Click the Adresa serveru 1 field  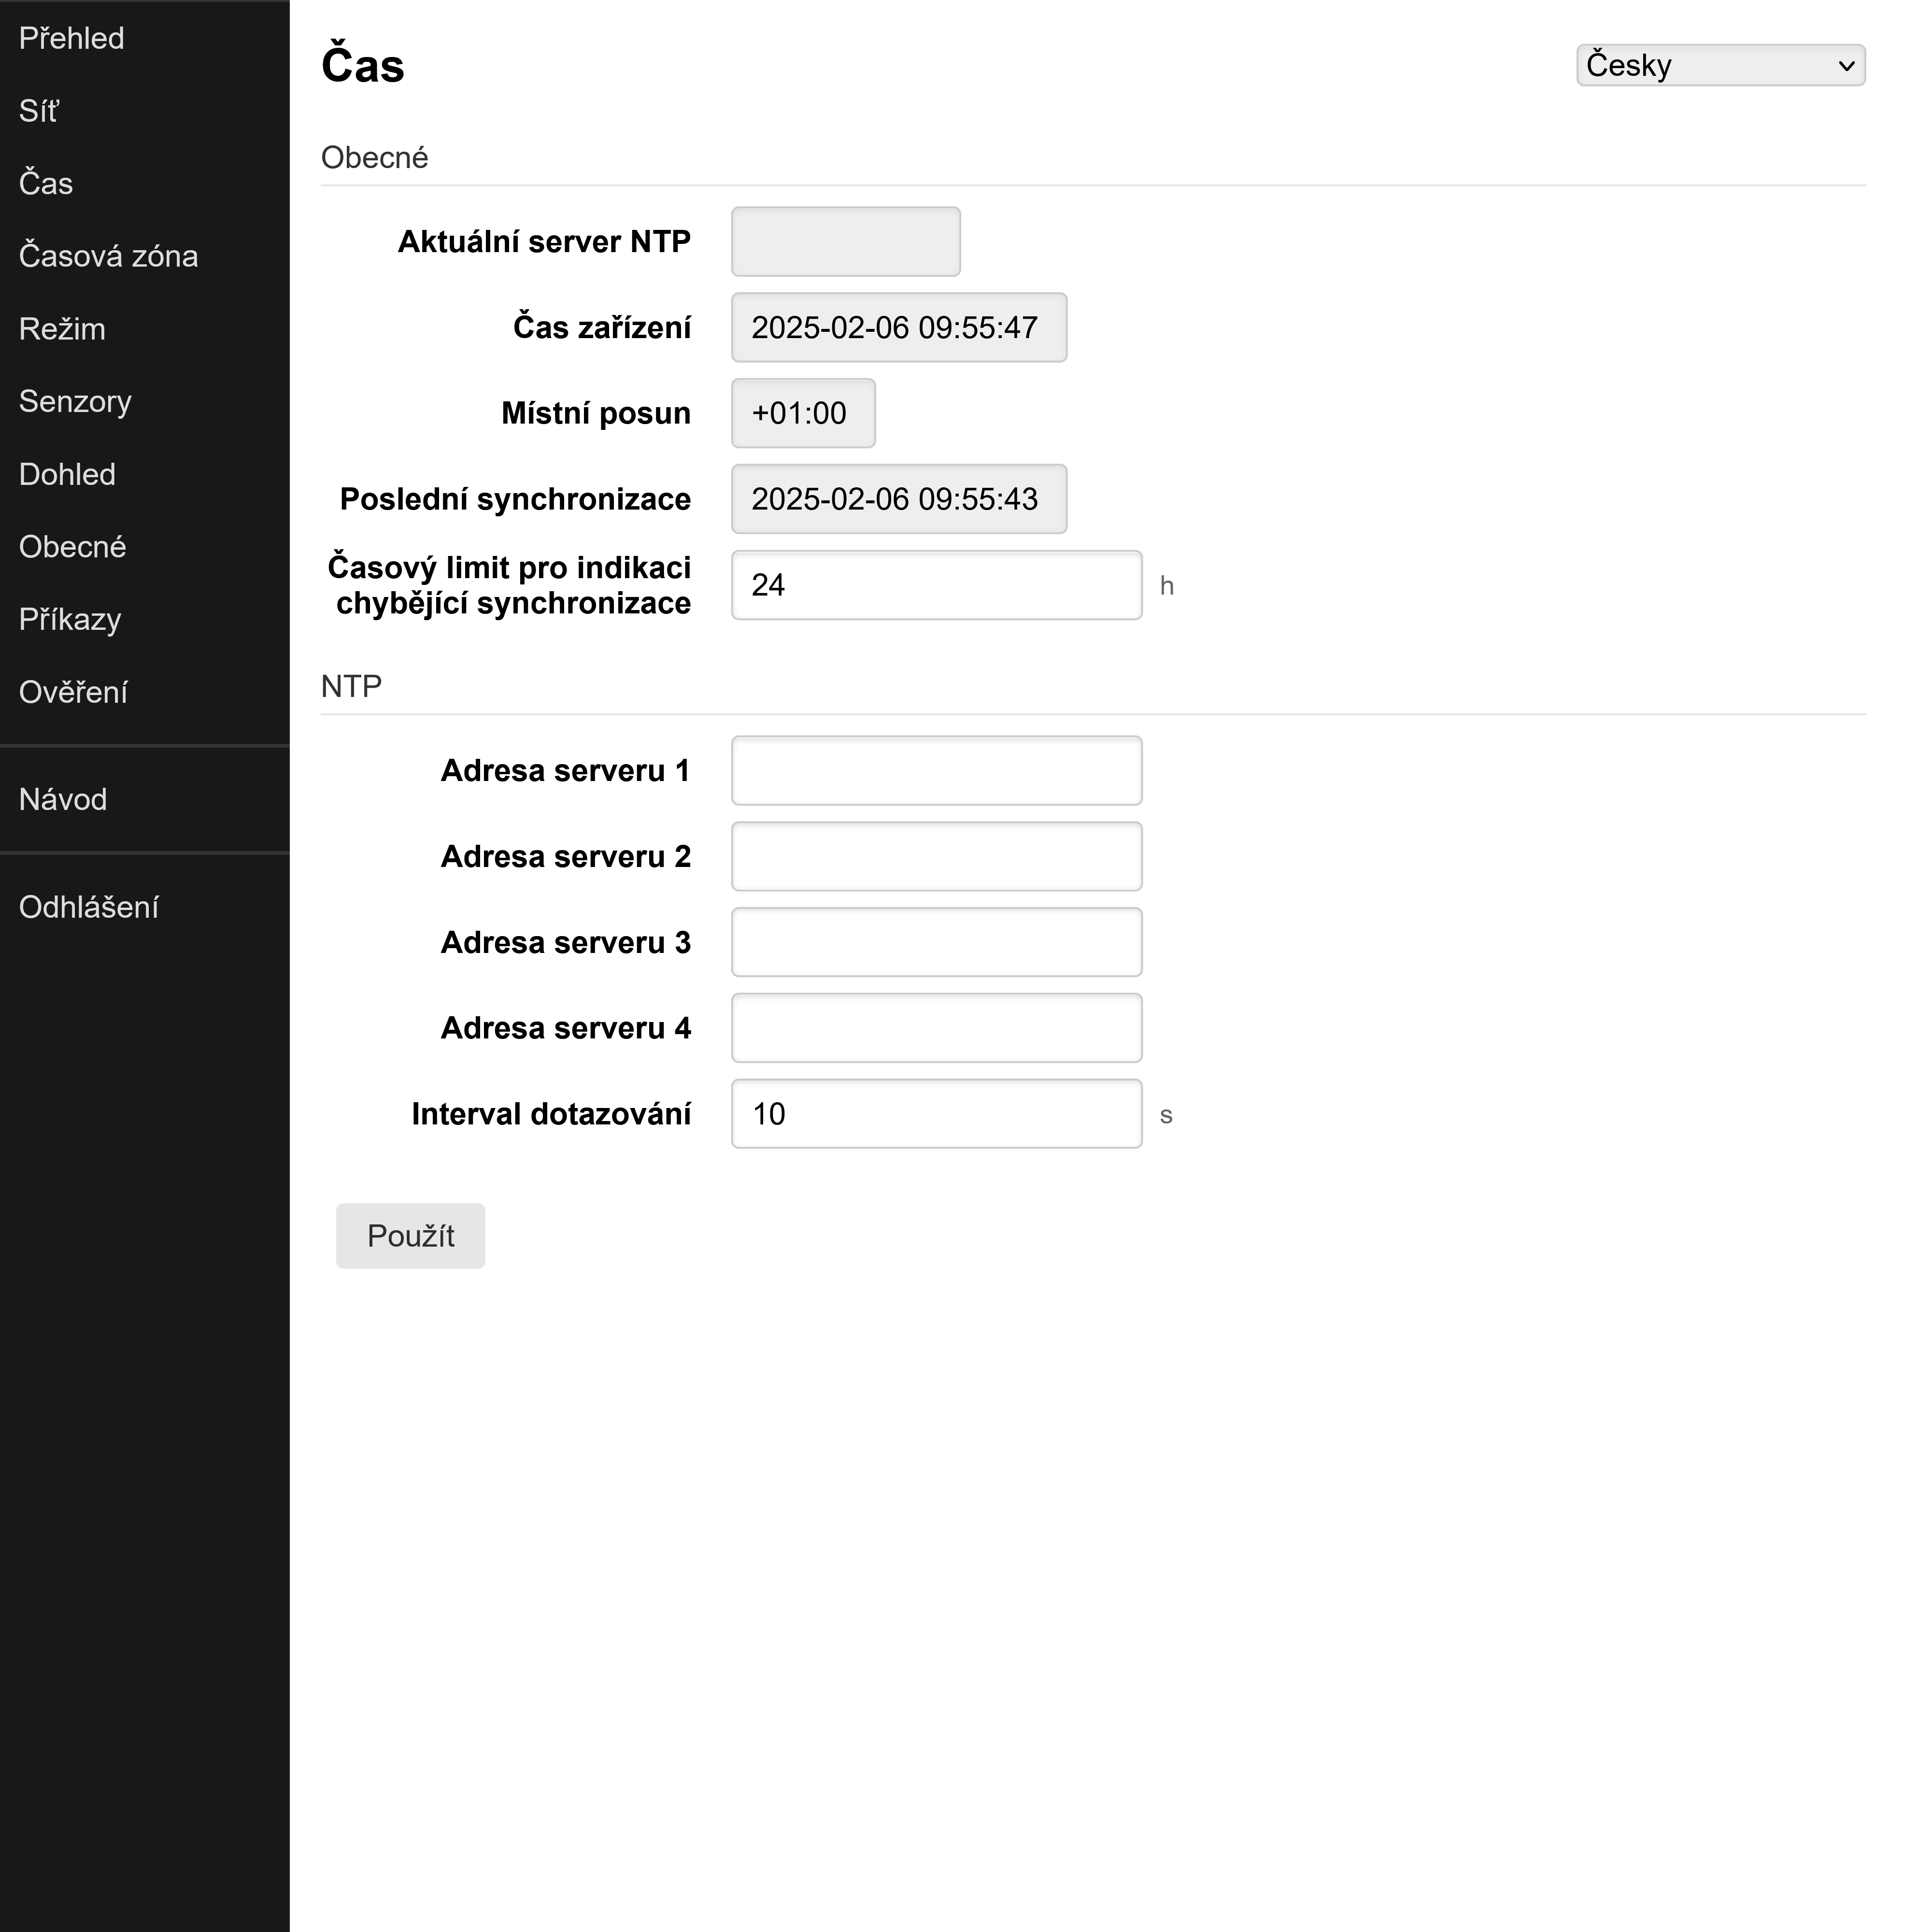point(935,769)
